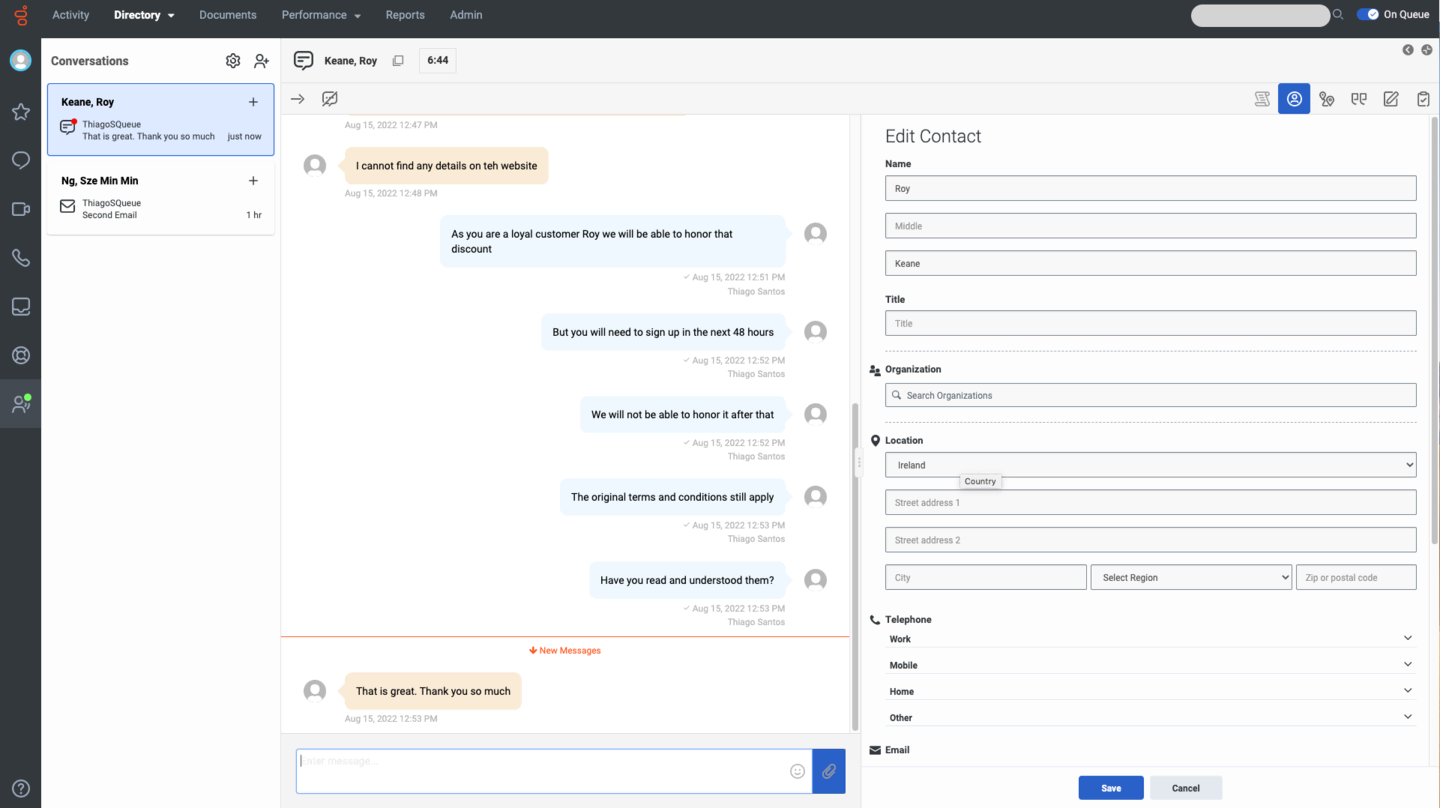Viewport: 1440px width, 808px height.
Task: Expand the Other telephone row
Action: click(1150, 717)
